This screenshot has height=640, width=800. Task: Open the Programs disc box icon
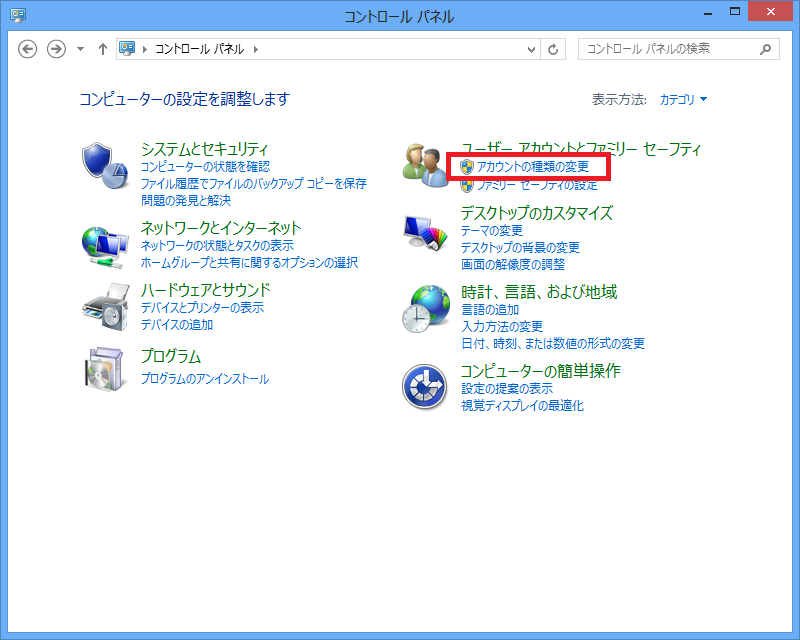point(105,370)
